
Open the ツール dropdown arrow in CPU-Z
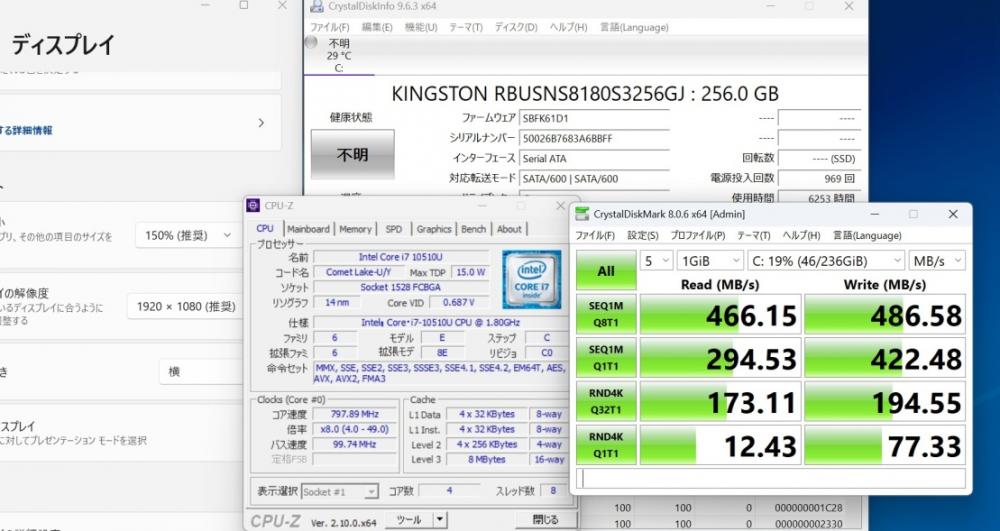point(440,520)
